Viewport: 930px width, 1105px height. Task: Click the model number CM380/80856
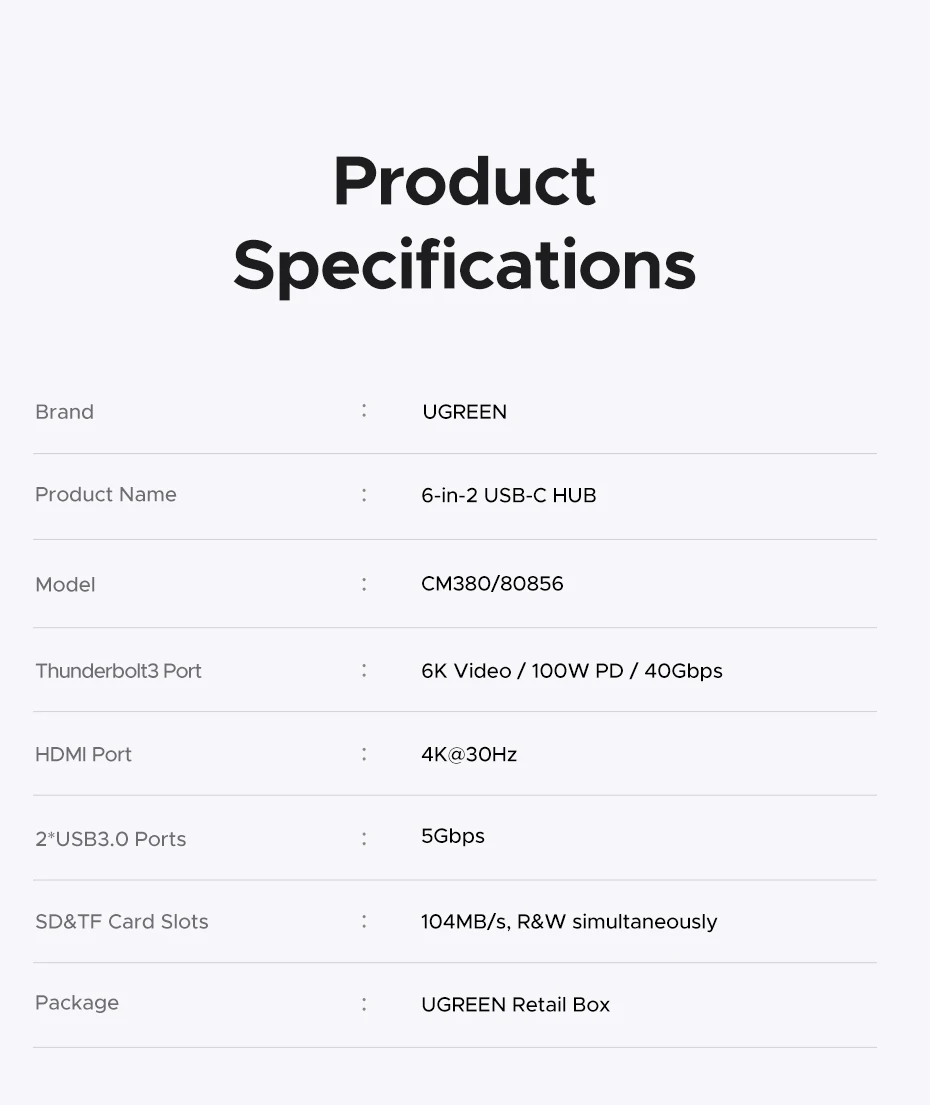[492, 584]
